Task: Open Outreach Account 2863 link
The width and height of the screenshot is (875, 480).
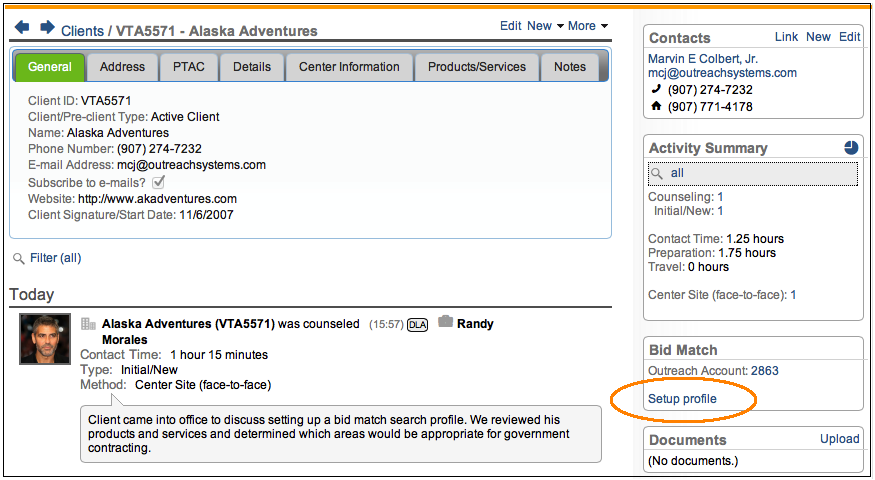Action: coord(764,371)
